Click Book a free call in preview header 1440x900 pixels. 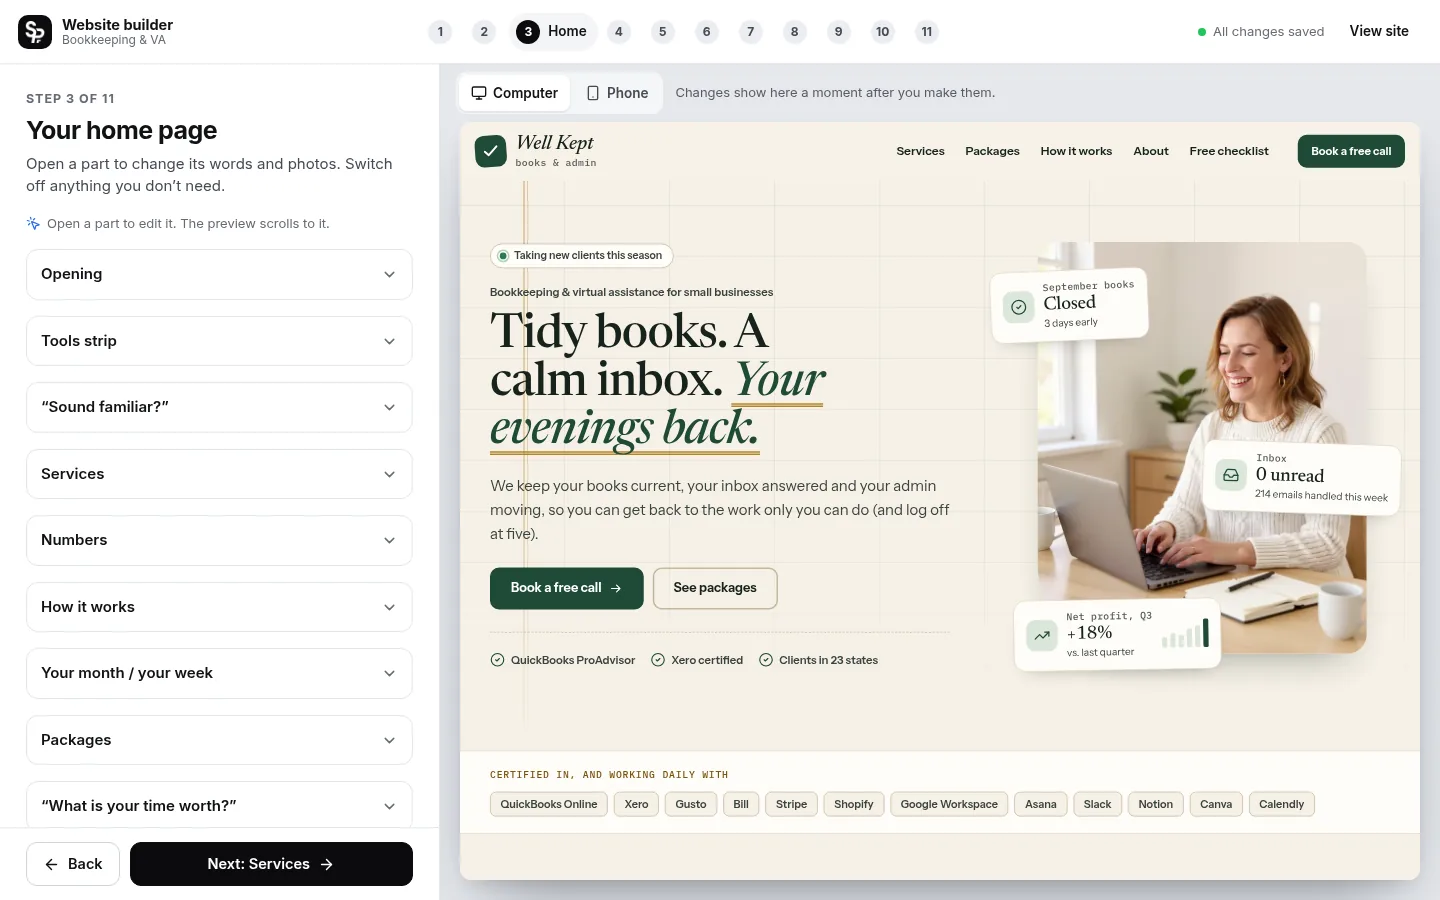1351,151
